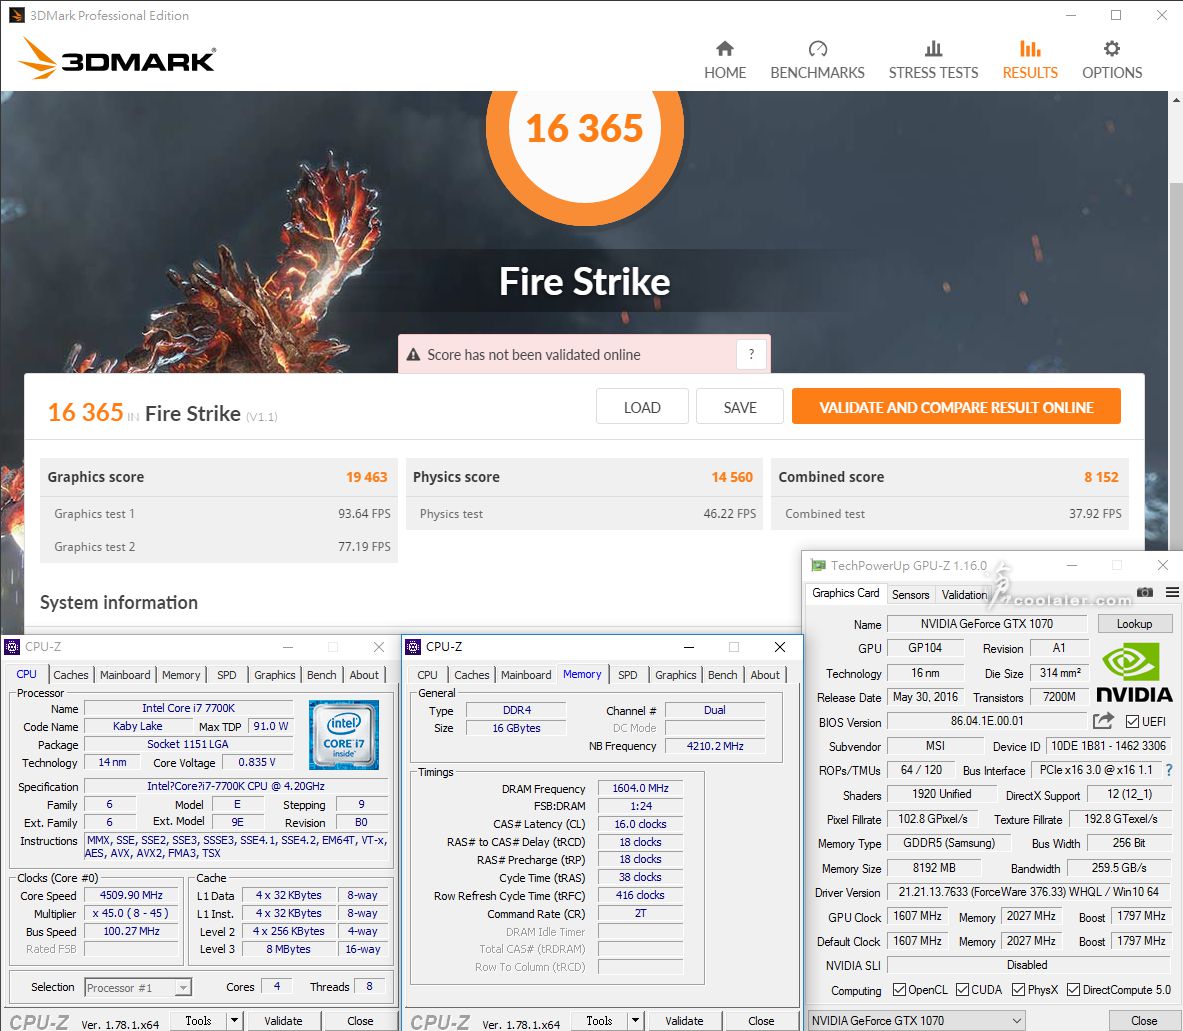Click the LOAD button
Screen dimensions: 1183x1031
point(642,407)
